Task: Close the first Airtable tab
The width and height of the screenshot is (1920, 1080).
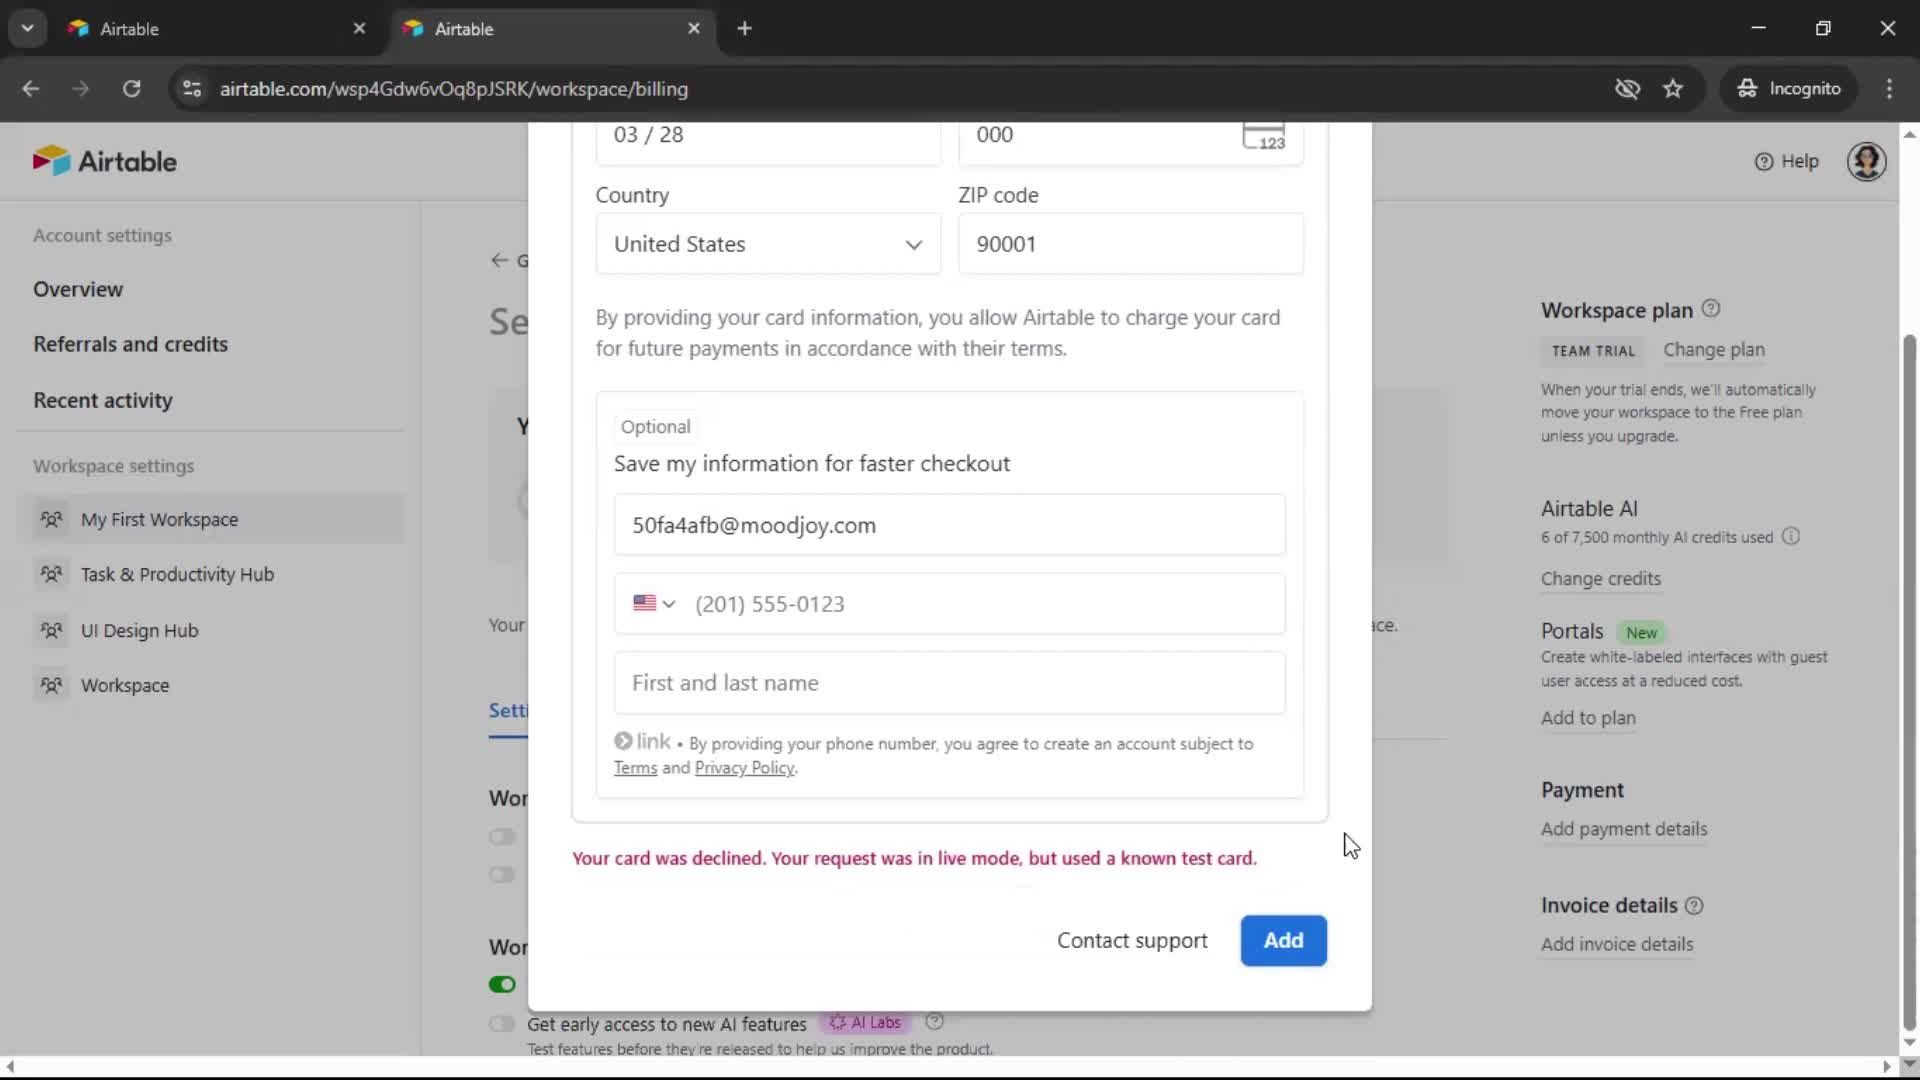Action: click(359, 29)
